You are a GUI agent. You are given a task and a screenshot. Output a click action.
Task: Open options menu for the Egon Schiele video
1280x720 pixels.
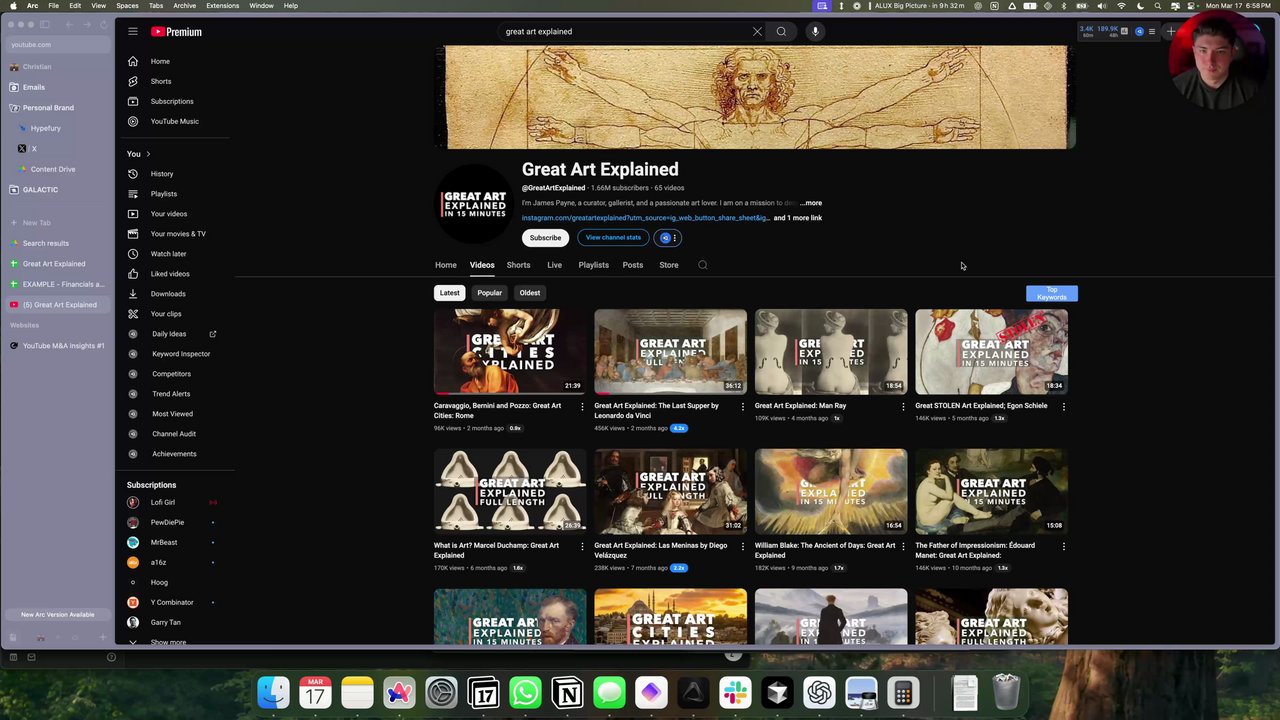coord(1063,407)
